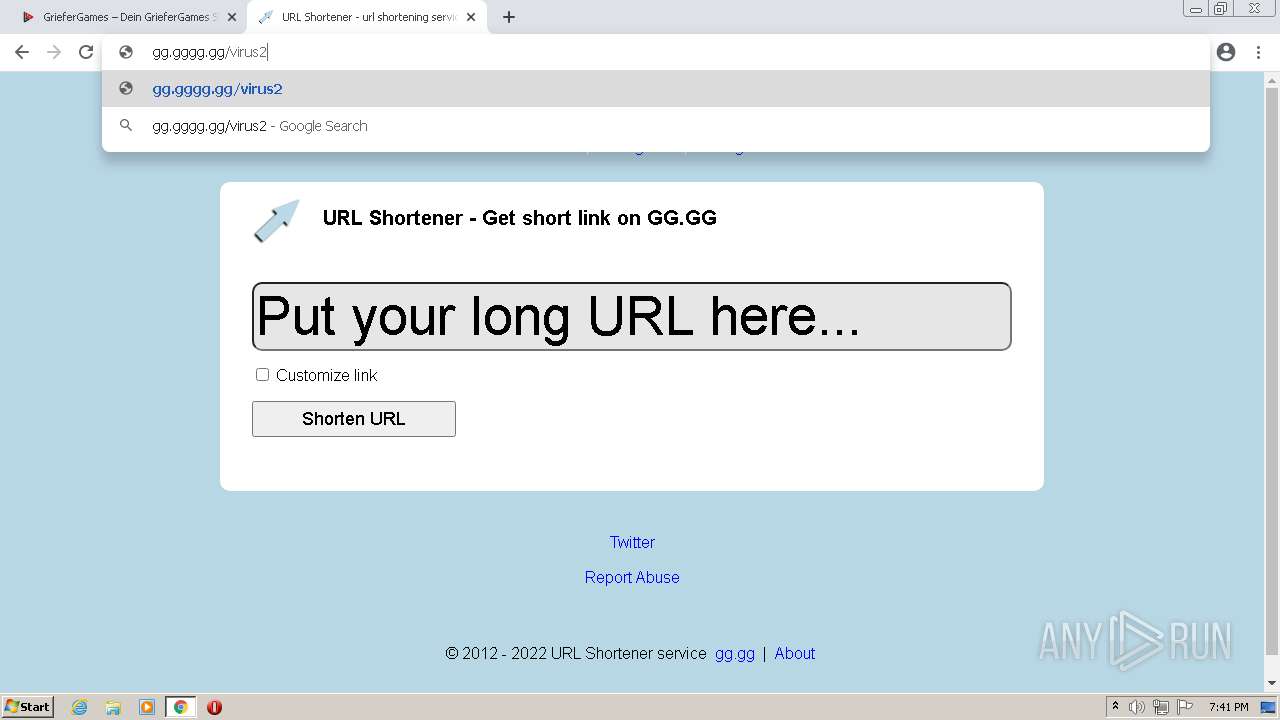Click the browser forward arrow
The height and width of the screenshot is (720, 1280).
click(x=54, y=52)
